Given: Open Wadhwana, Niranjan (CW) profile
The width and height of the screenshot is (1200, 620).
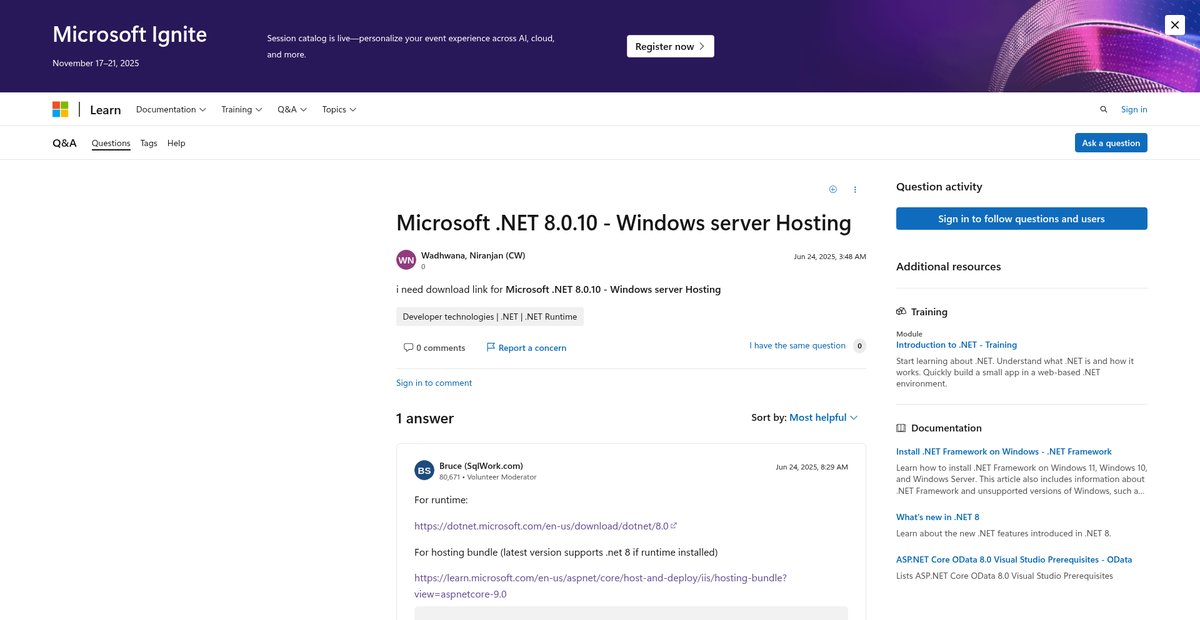Looking at the screenshot, I should click(473, 255).
